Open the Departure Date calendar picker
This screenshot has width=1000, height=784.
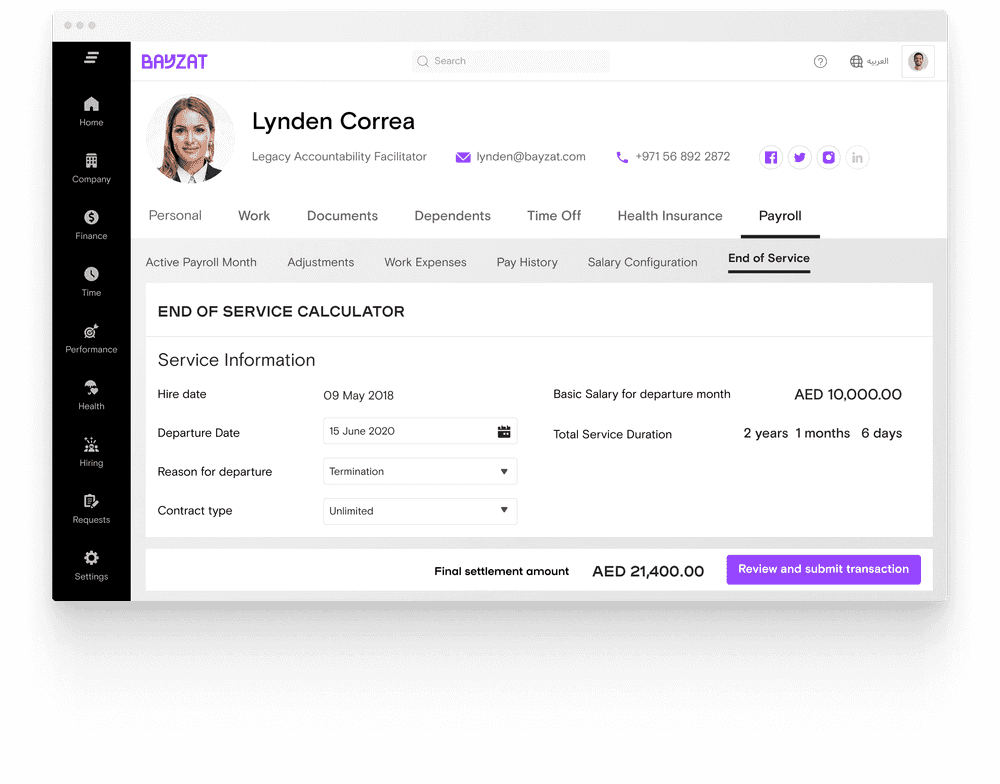(504, 432)
